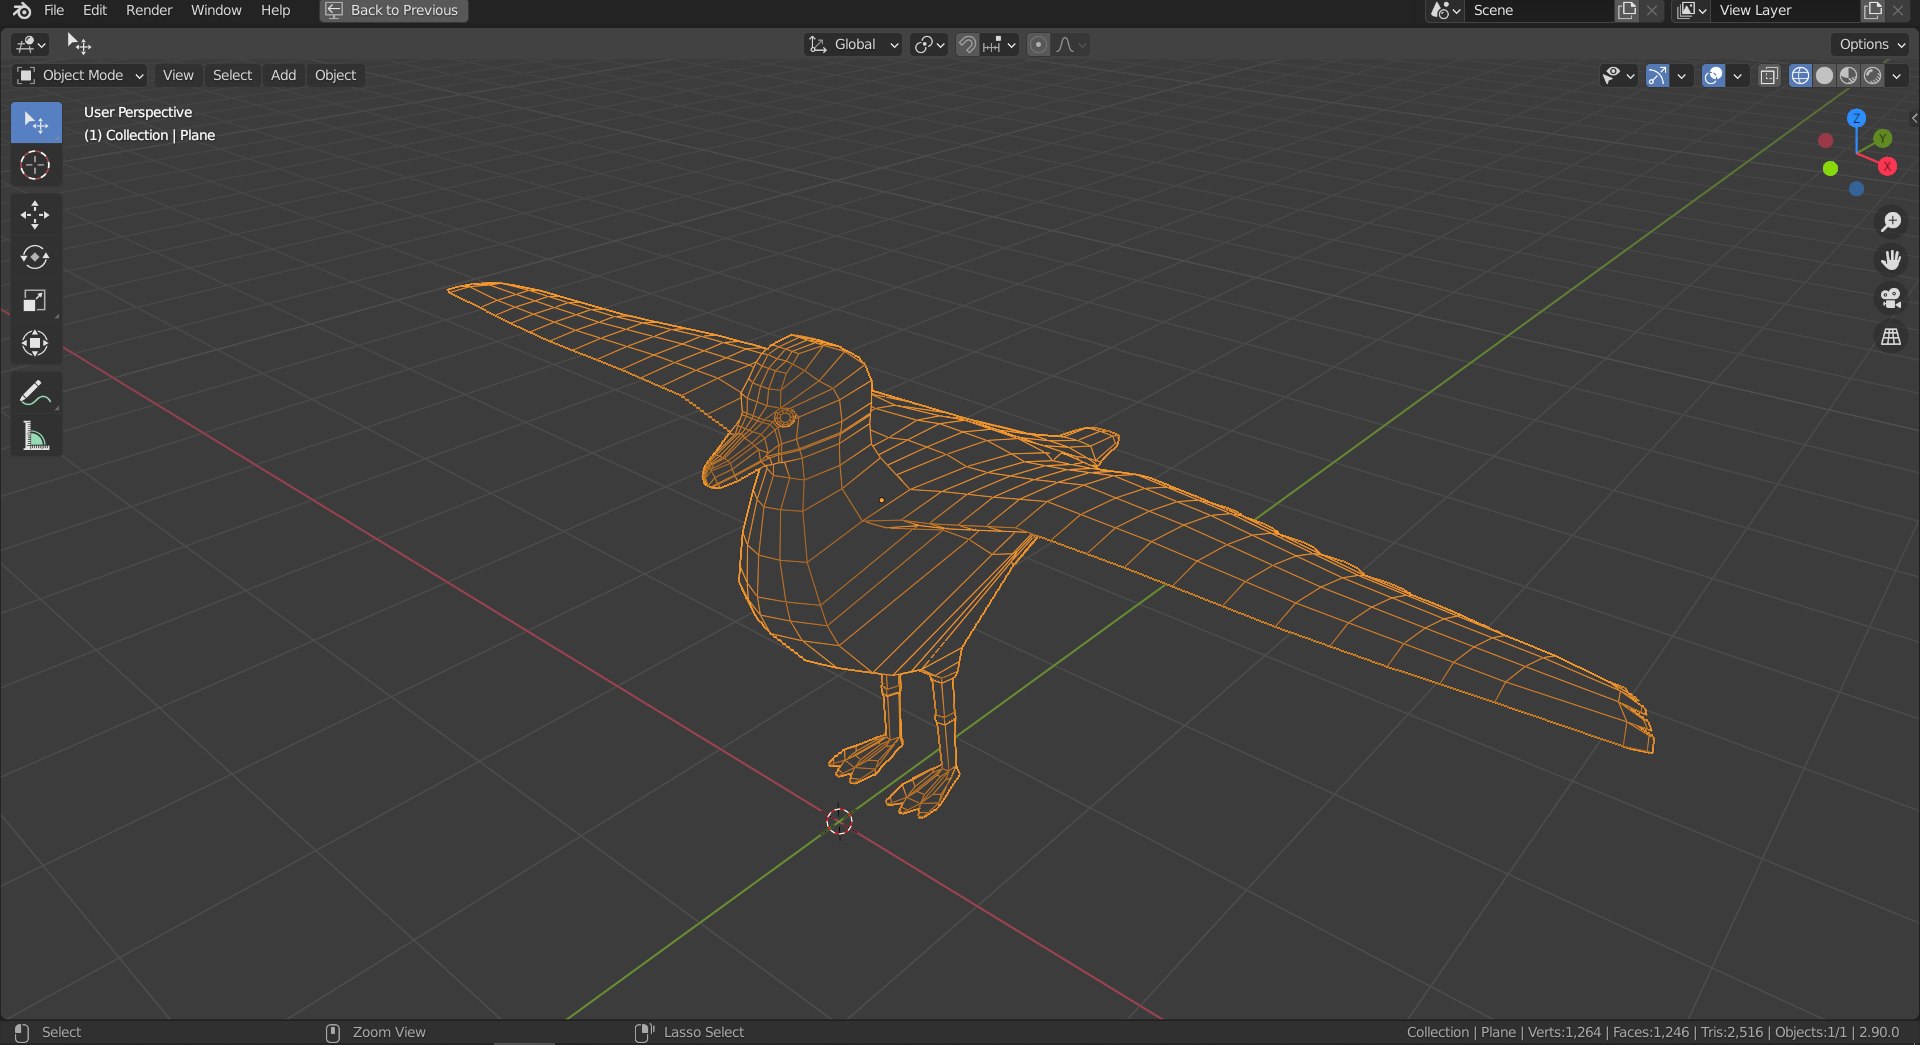Click the Back to Previous button

pos(393,10)
